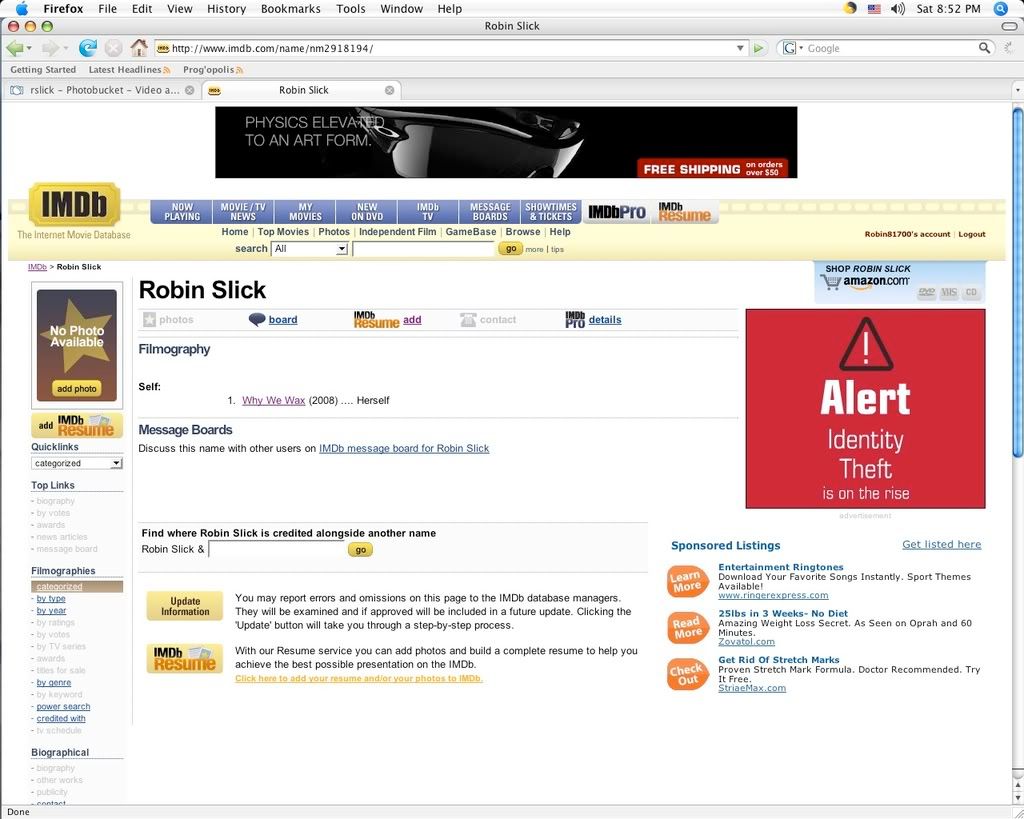Click the Check Out orange badge
The image size is (1024, 819).
(x=688, y=674)
